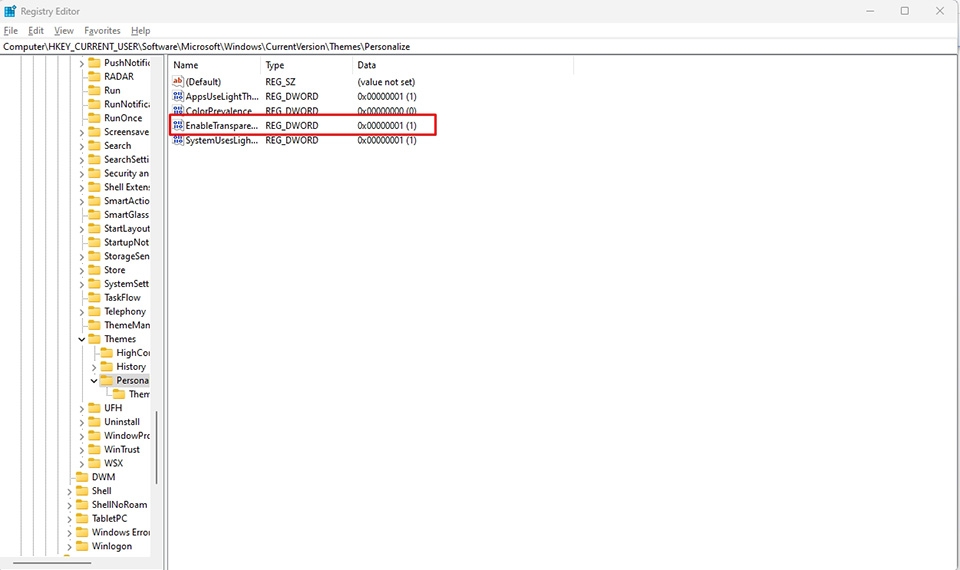This screenshot has width=960, height=570.
Task: Select the AppsUseLightTheme DWORD icon
Action: [178, 96]
